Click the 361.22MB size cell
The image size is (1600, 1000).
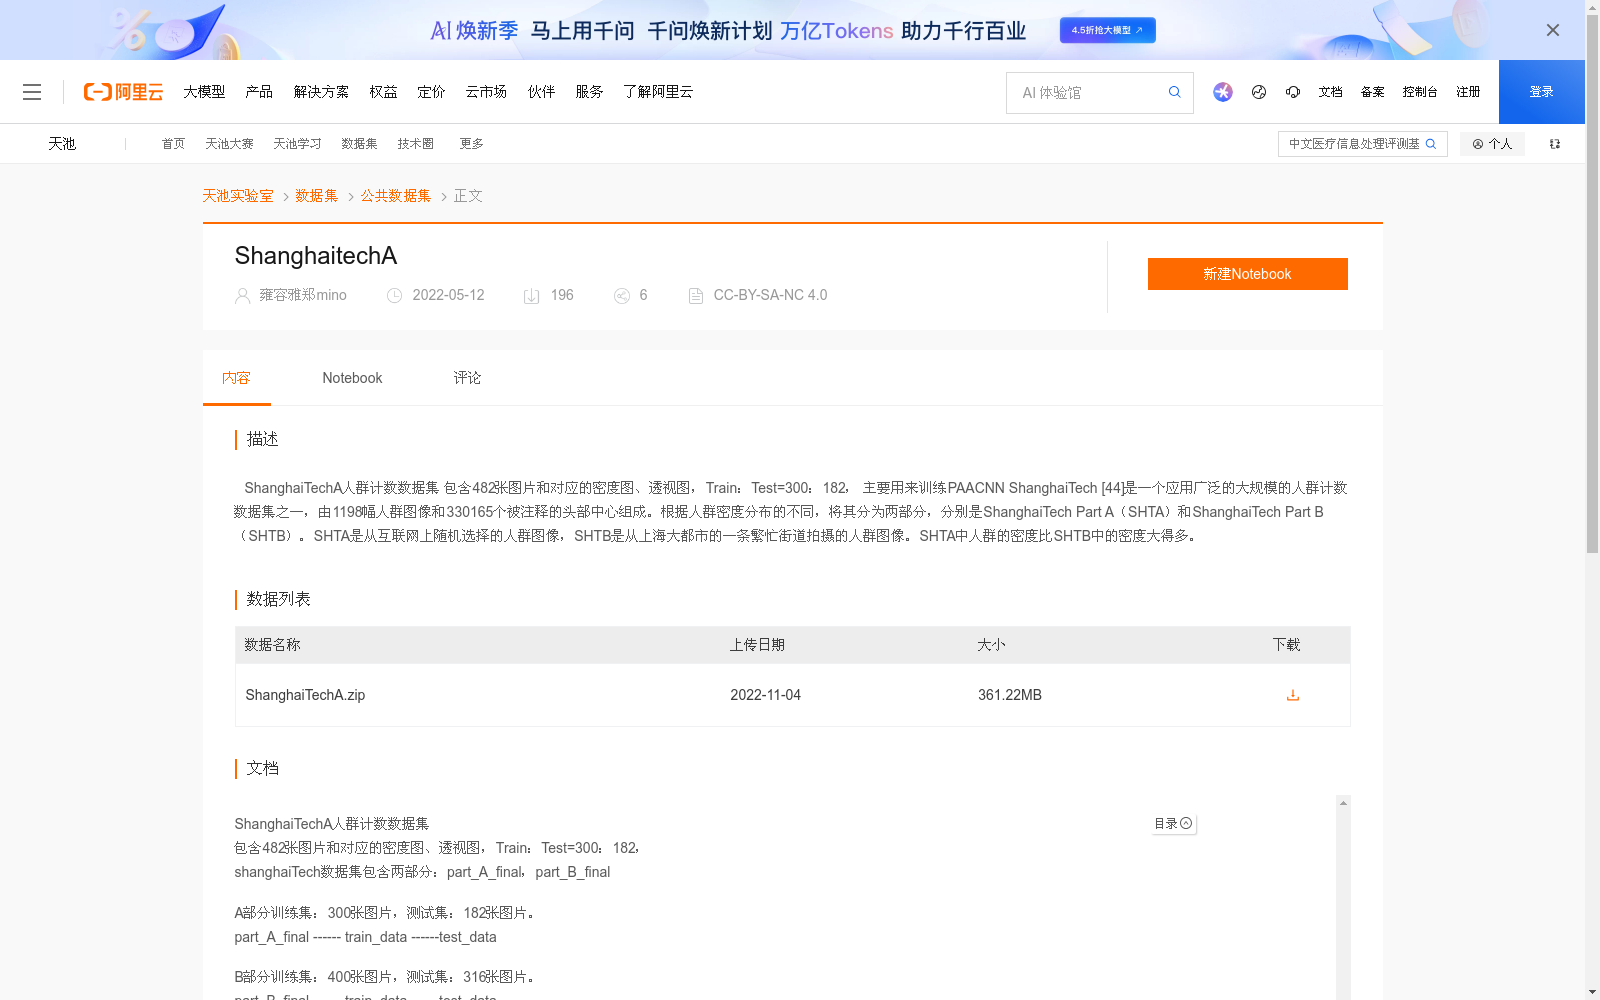[x=1009, y=695]
